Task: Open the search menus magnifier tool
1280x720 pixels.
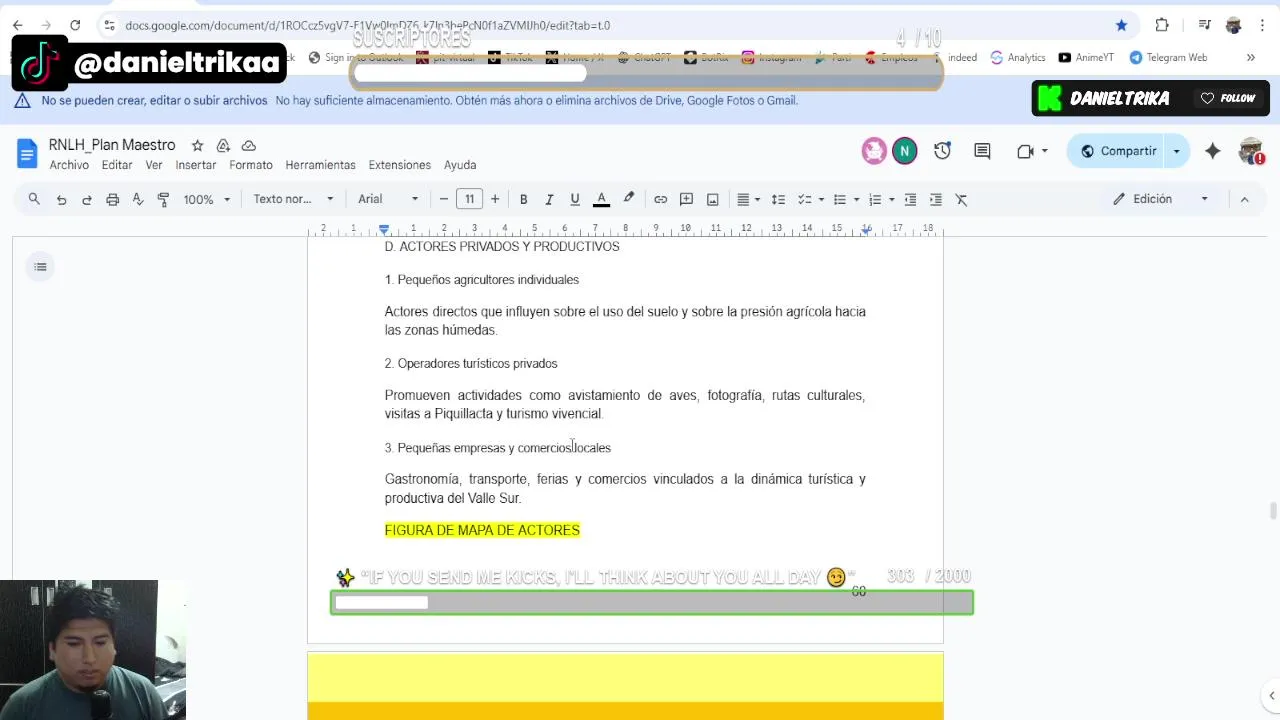Action: pyautogui.click(x=34, y=199)
